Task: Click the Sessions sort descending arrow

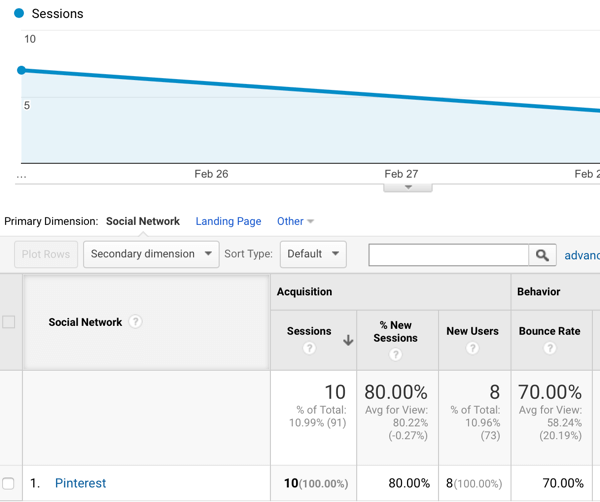Action: 348,340
